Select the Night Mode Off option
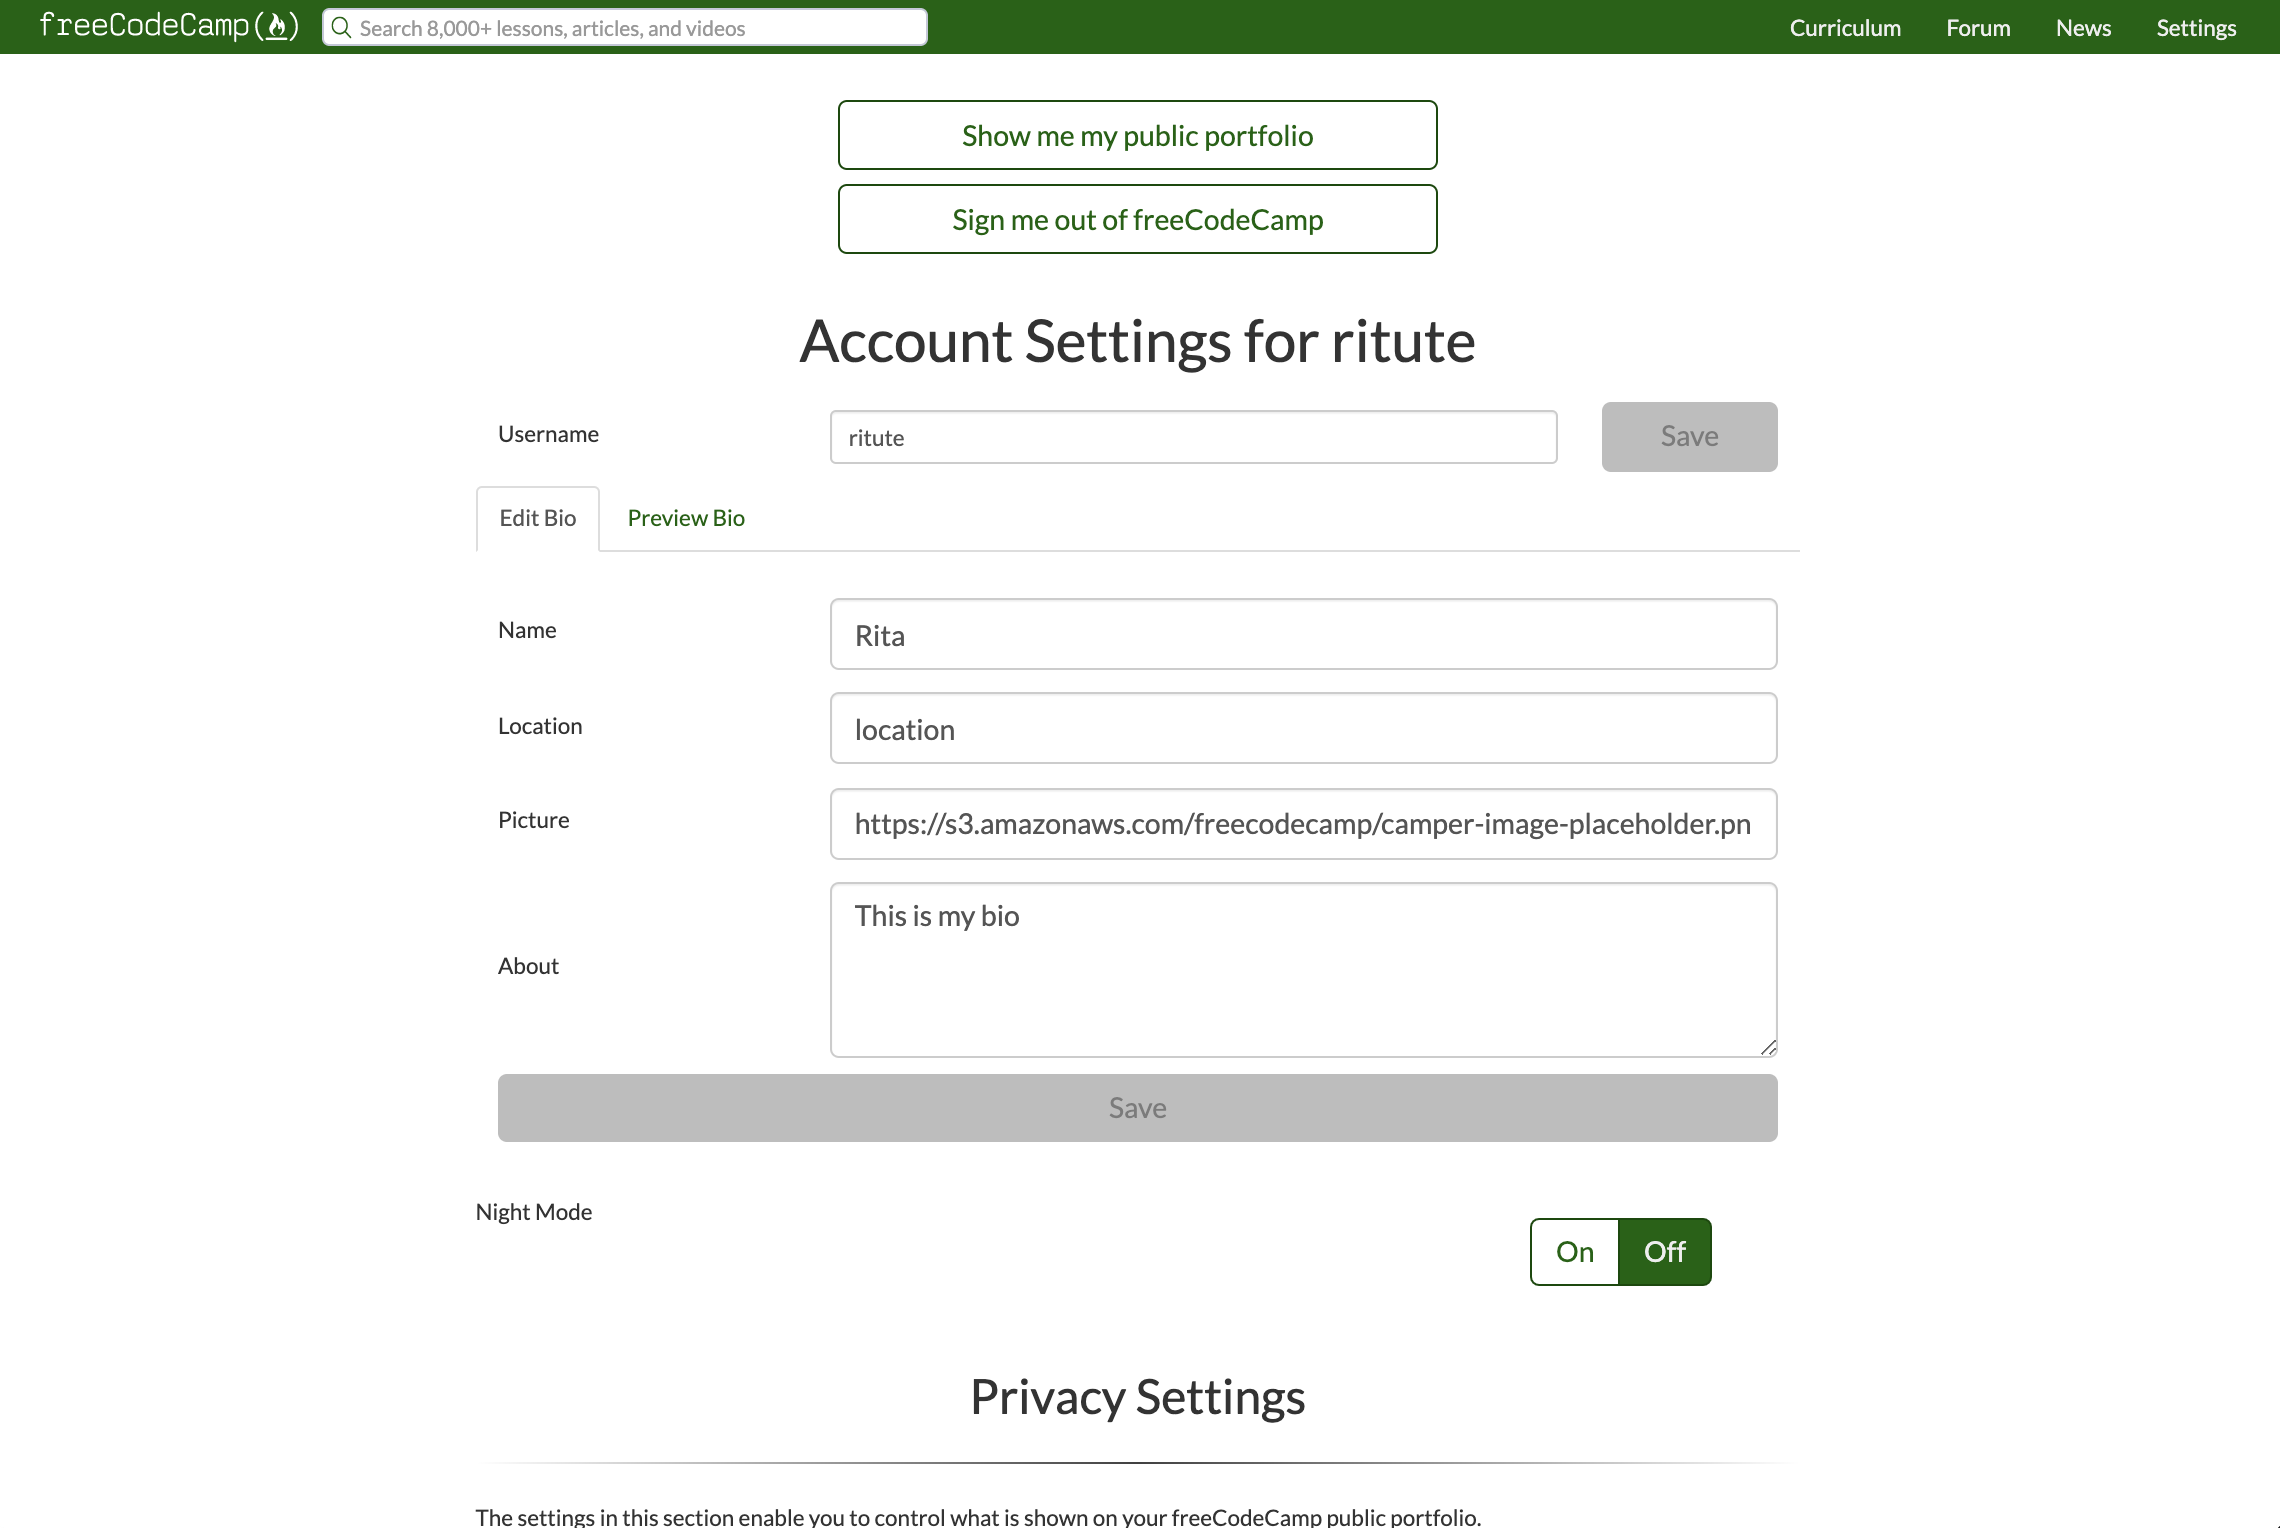The width and height of the screenshot is (2280, 1528). 1664,1252
